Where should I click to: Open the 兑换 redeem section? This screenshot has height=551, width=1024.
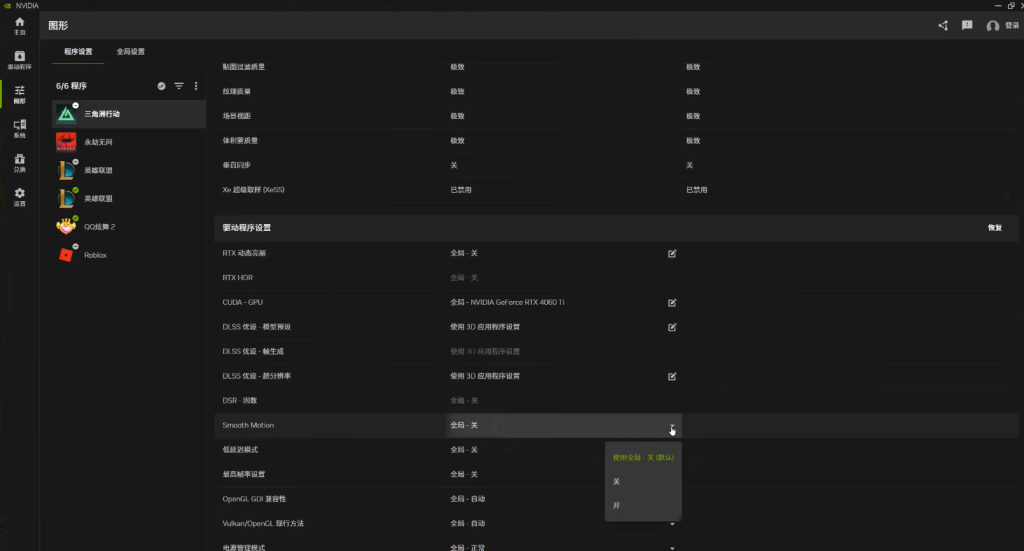pyautogui.click(x=20, y=163)
